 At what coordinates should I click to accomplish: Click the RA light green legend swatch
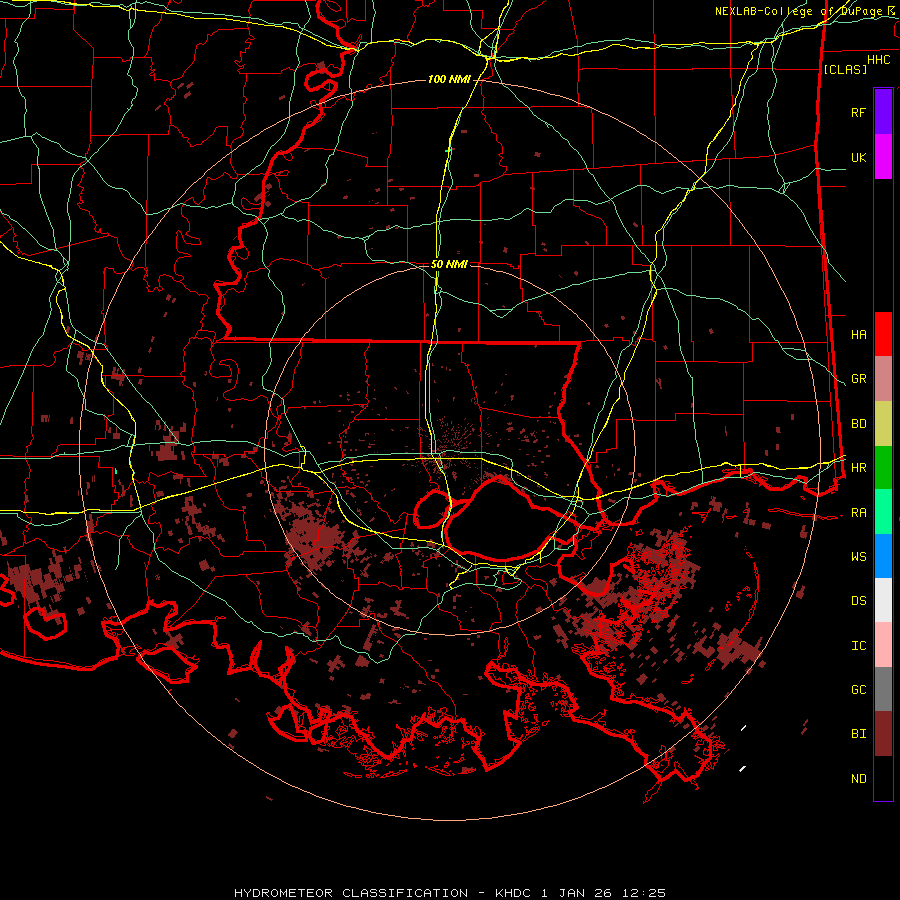883,512
